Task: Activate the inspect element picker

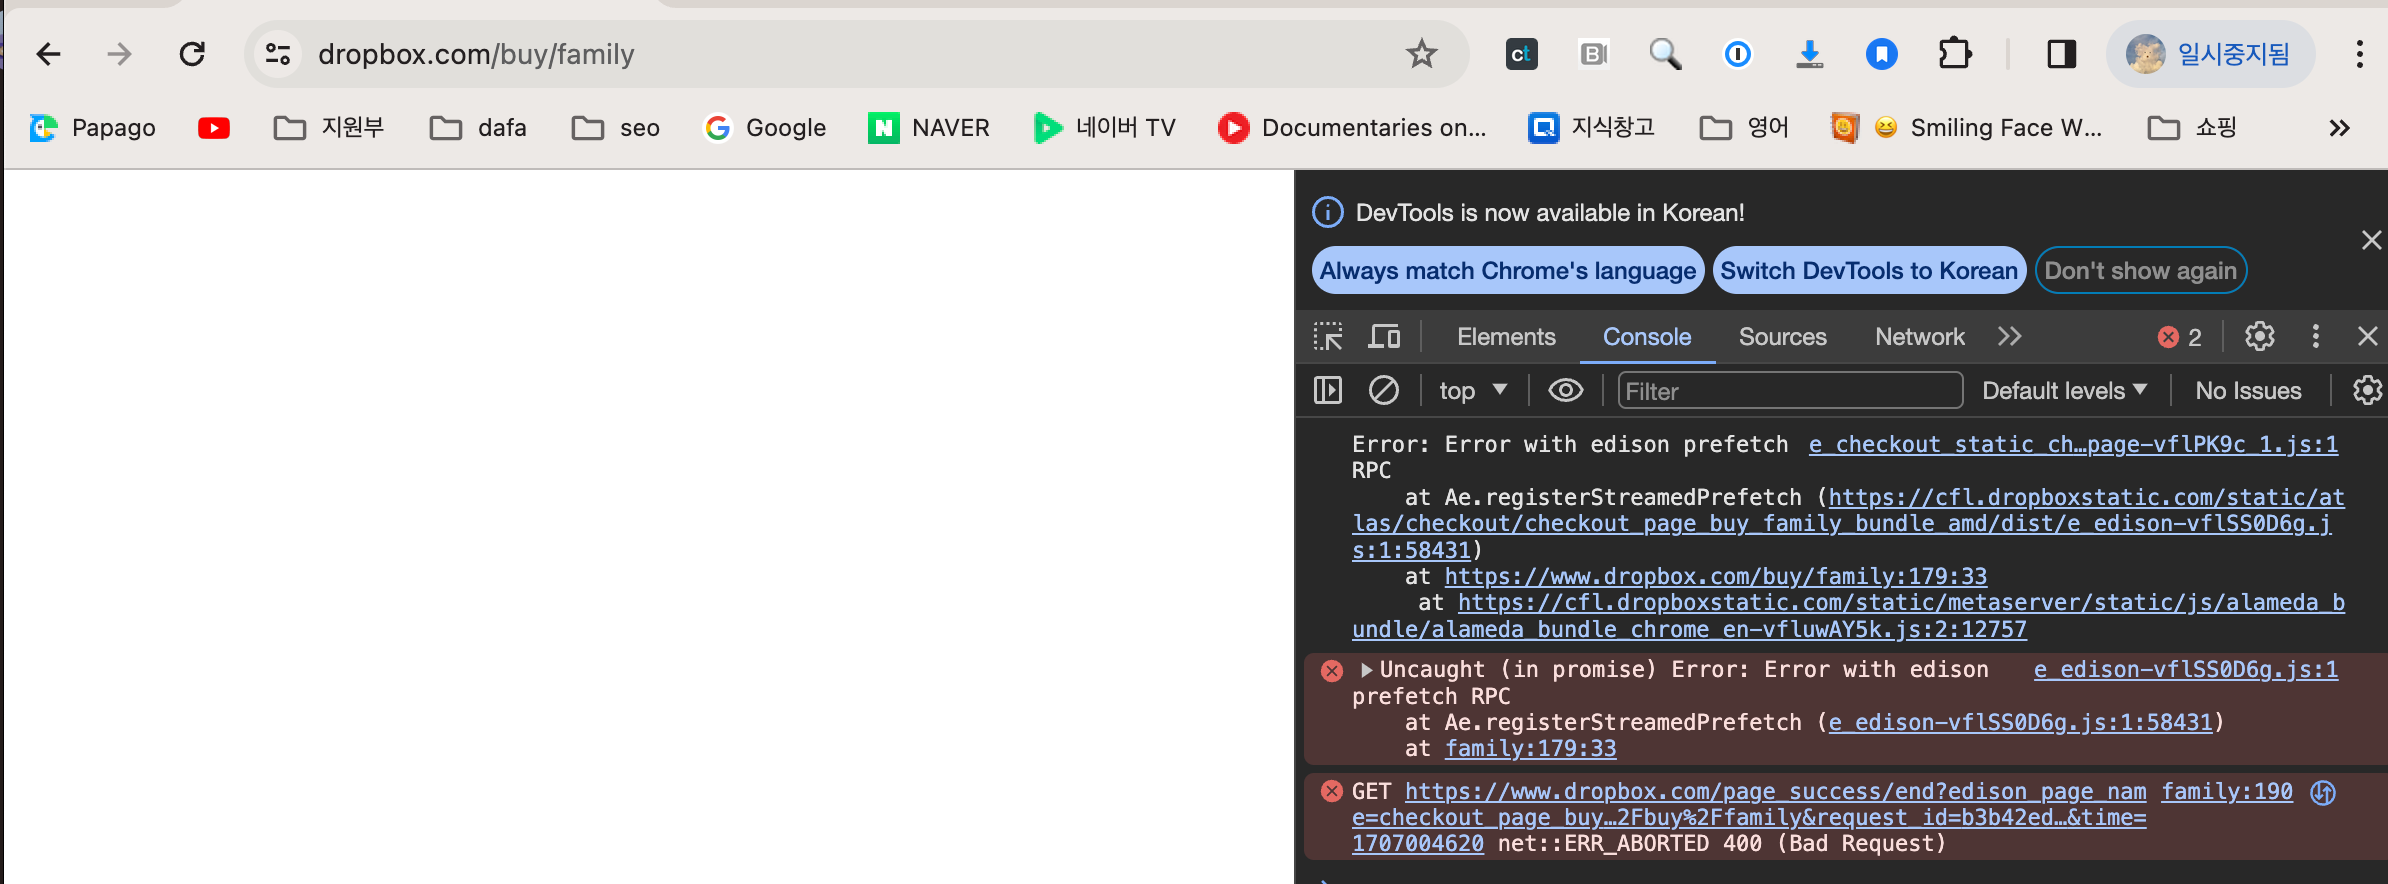Action: click(x=1328, y=337)
